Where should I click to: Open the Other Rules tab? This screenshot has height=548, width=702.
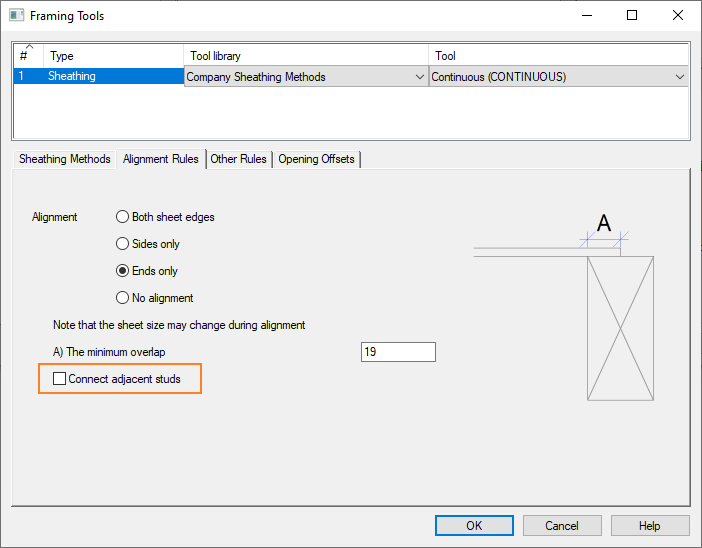click(x=238, y=159)
